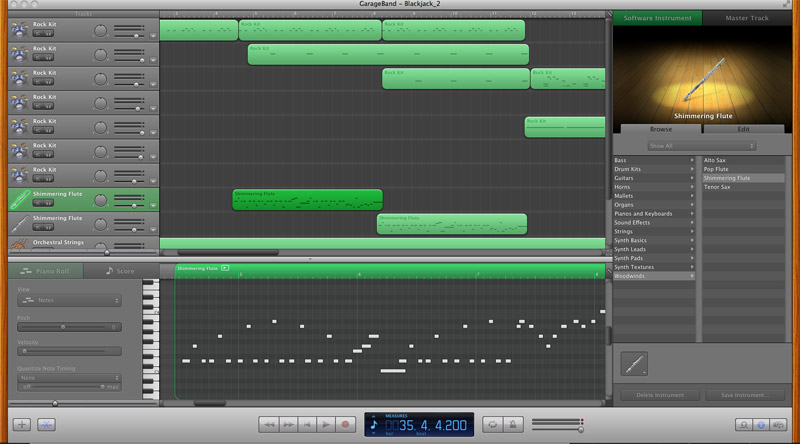The image size is (800, 444).
Task: Expand the Guitars category arrow
Action: (692, 178)
